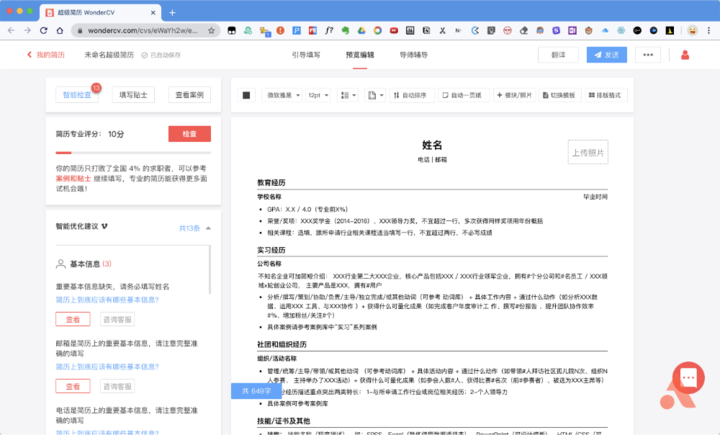Screen dimensions: 720x435
Task: Click the 切换模板 toolbar button
Action: (559, 95)
